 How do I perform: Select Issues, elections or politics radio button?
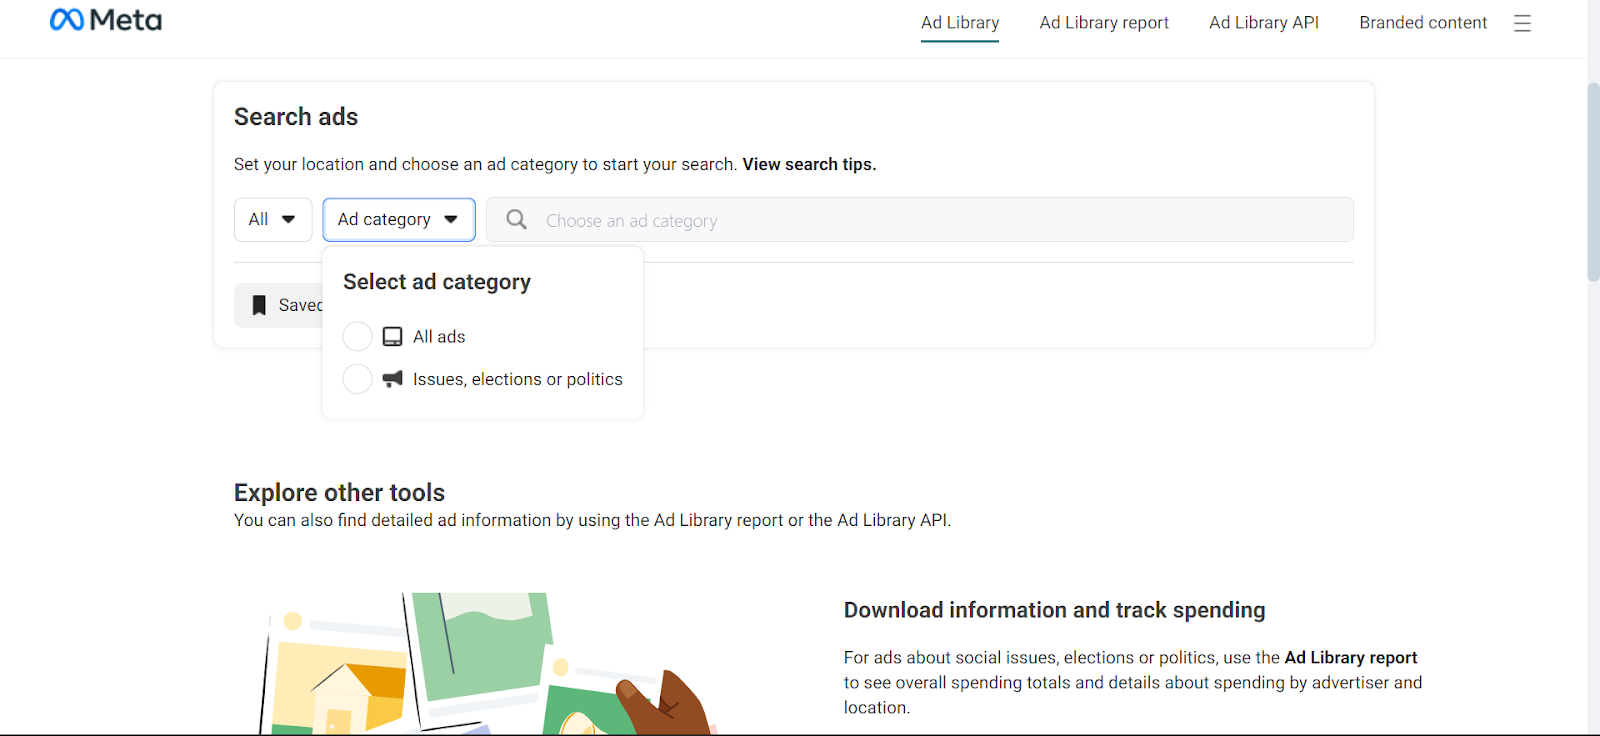[x=357, y=379]
